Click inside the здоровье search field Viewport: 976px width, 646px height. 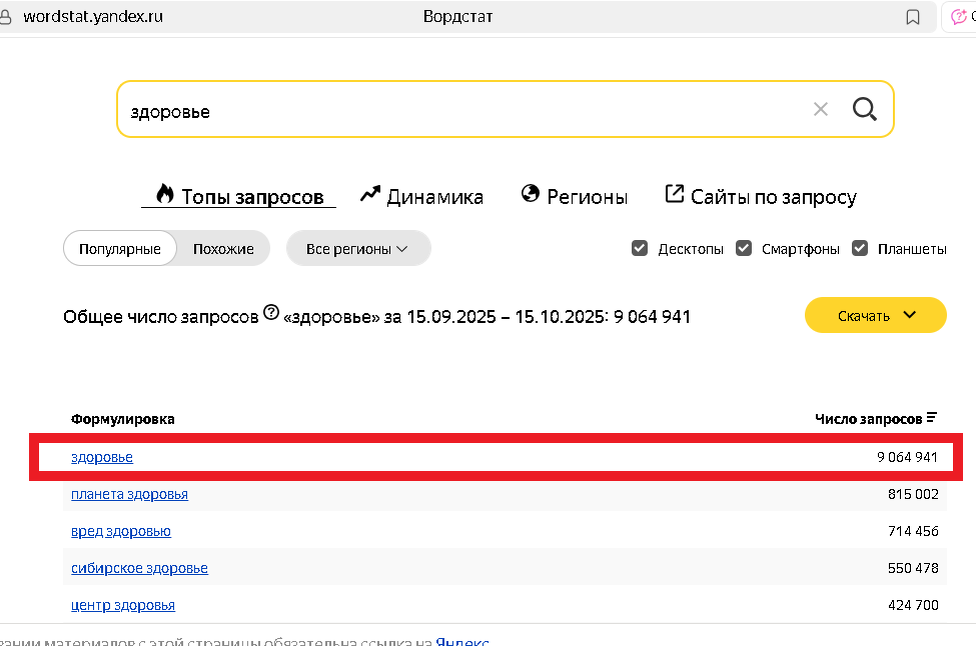(x=400, y=110)
